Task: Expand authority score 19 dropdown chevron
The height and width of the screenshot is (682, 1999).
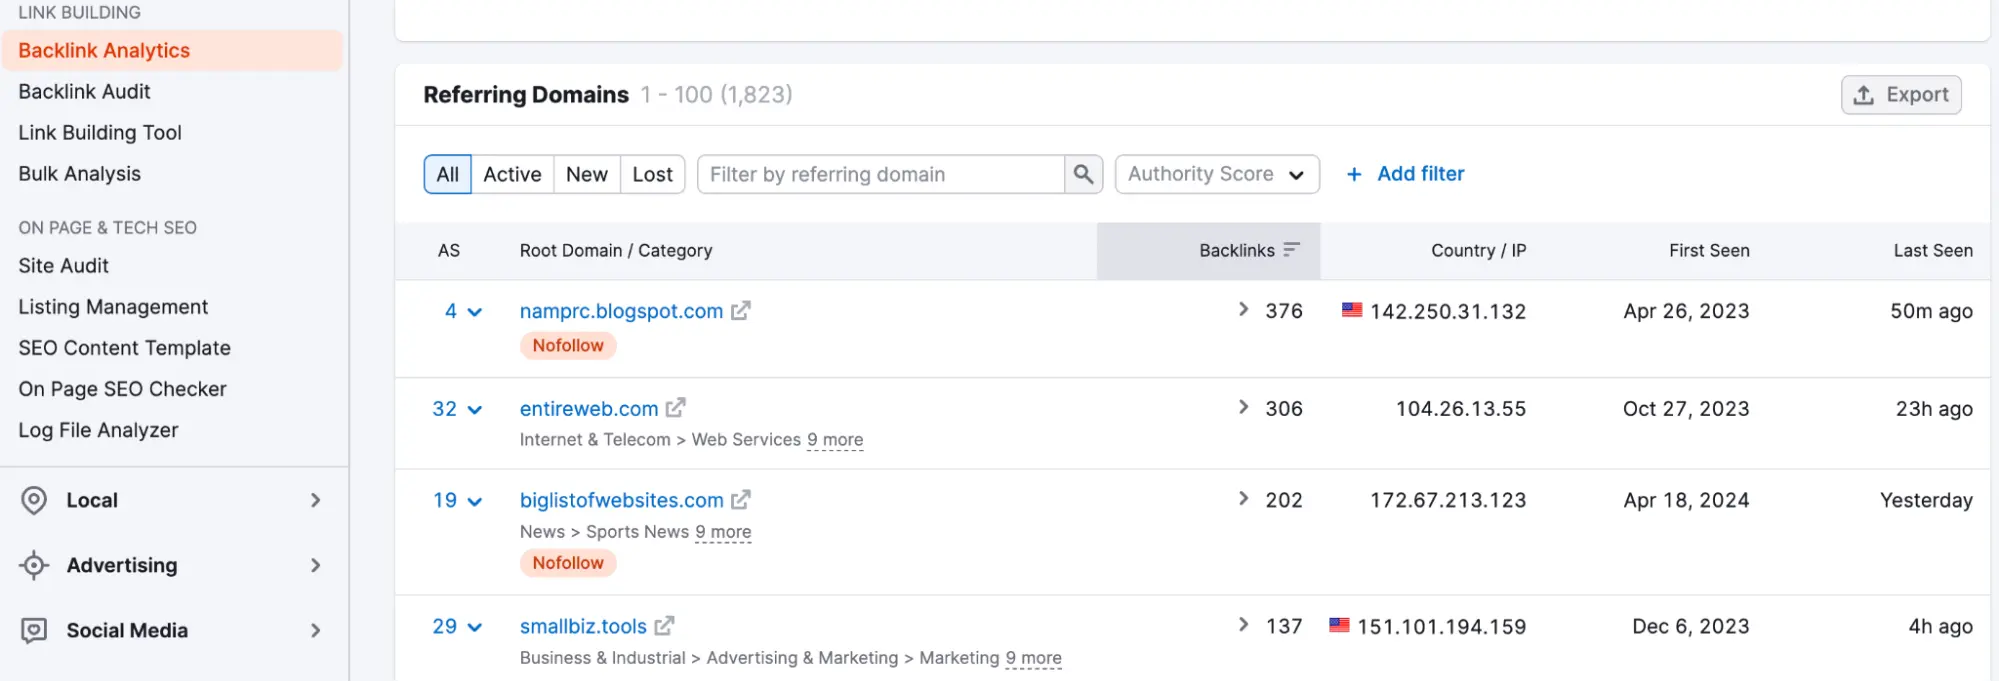Action: pos(475,502)
